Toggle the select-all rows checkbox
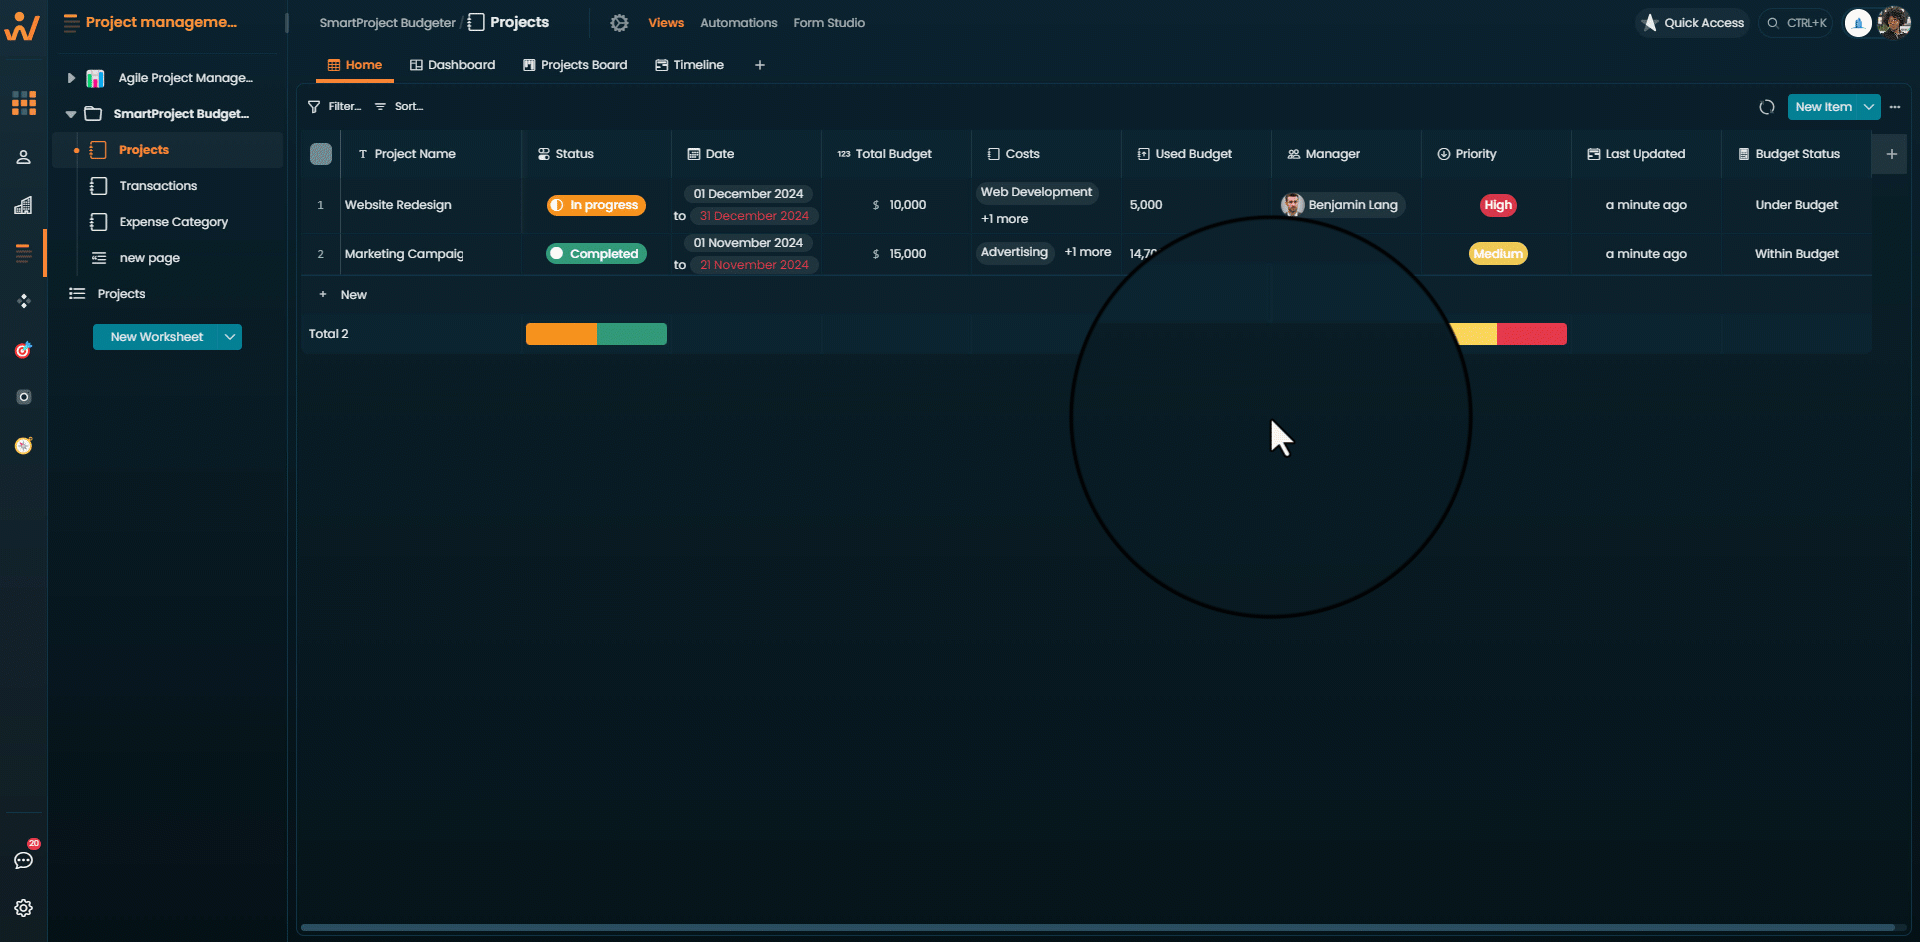 tap(321, 154)
